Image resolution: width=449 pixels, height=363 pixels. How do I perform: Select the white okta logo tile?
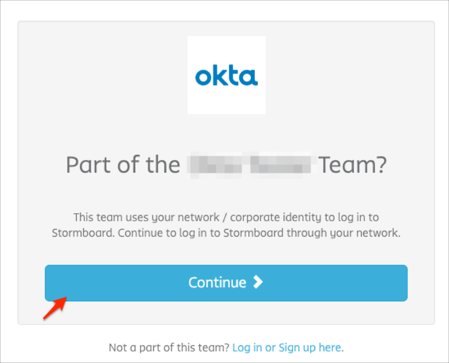(x=227, y=75)
